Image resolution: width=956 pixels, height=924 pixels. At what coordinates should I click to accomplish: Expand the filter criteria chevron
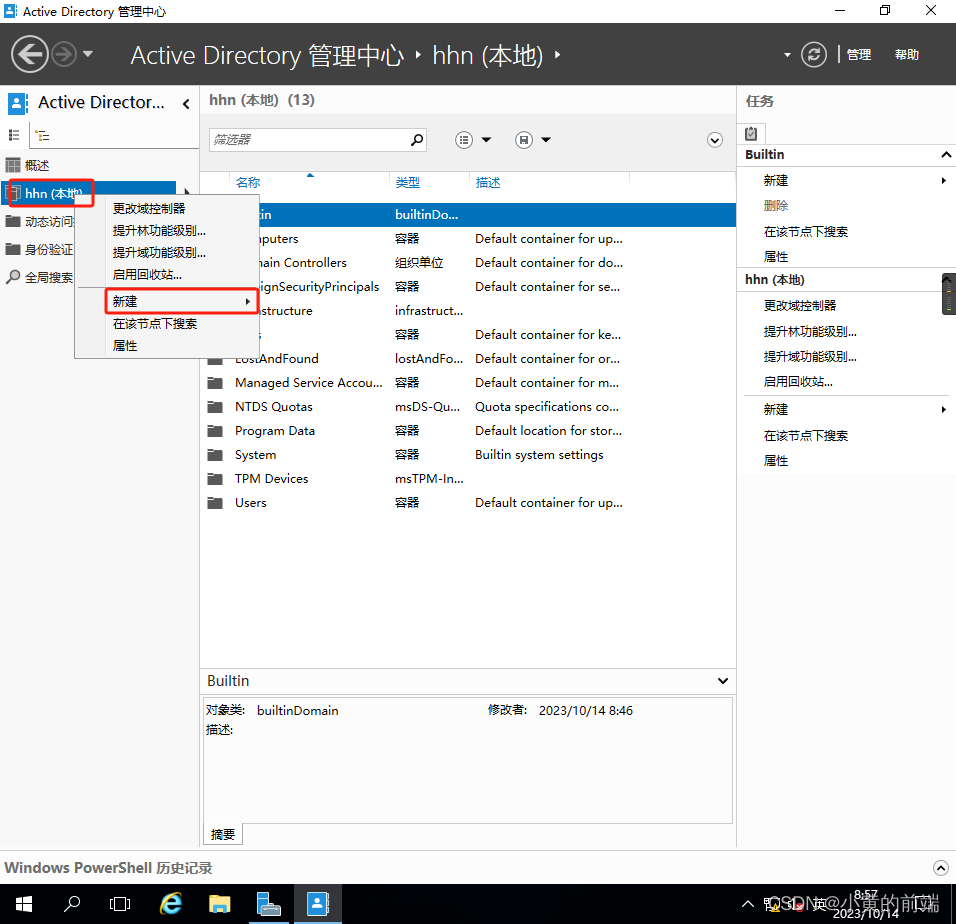click(715, 140)
